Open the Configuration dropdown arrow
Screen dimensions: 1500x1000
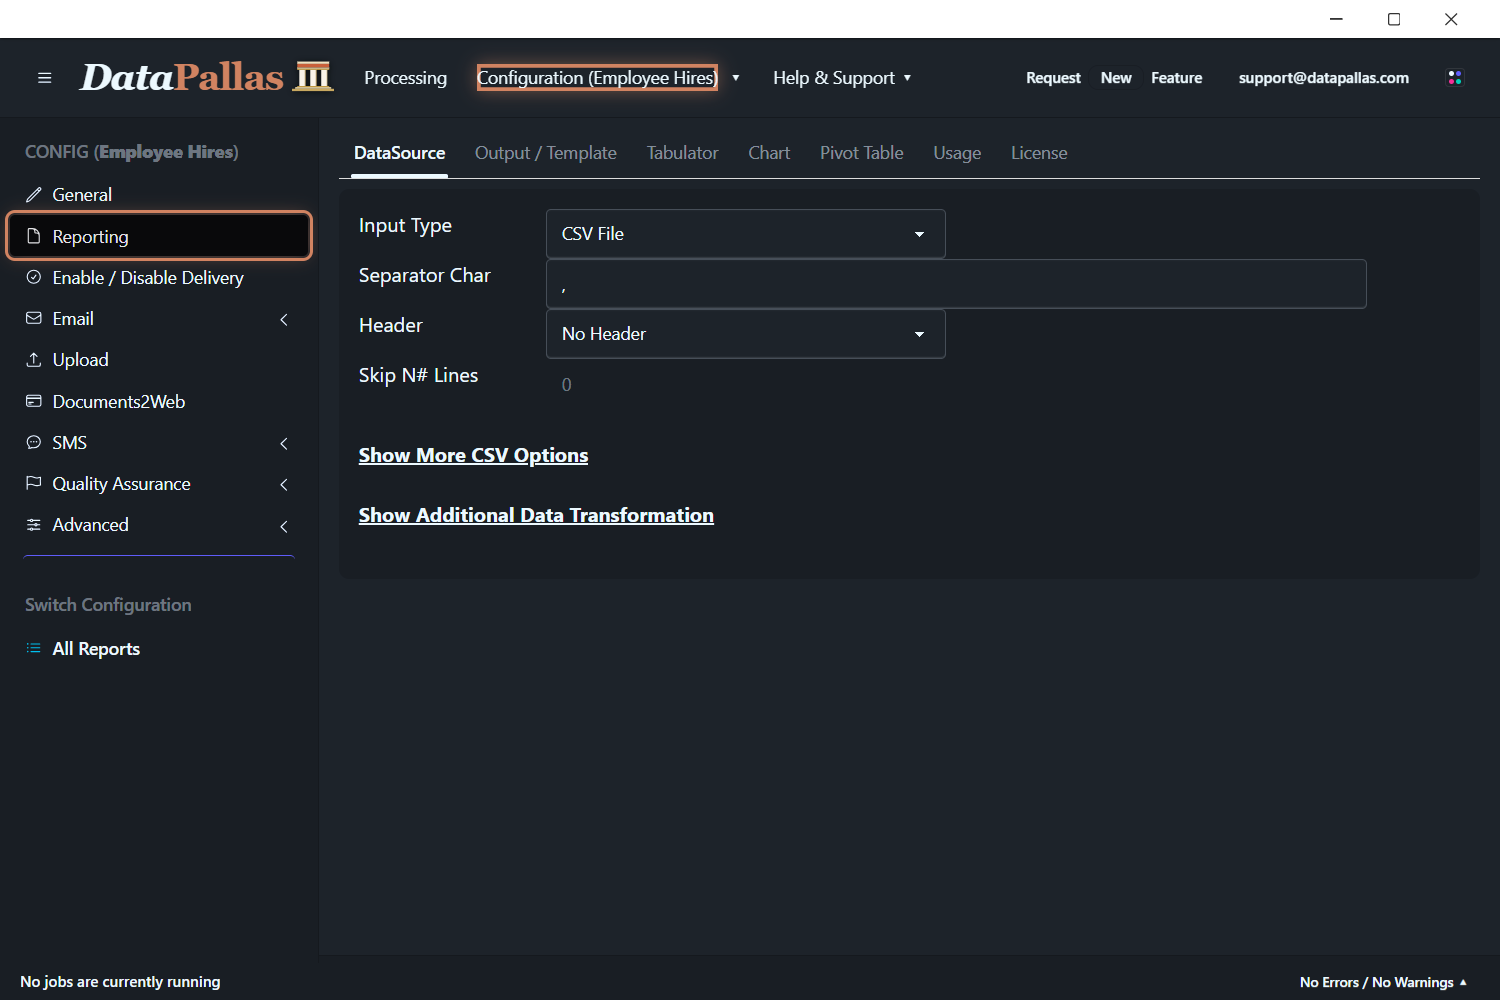pos(736,78)
